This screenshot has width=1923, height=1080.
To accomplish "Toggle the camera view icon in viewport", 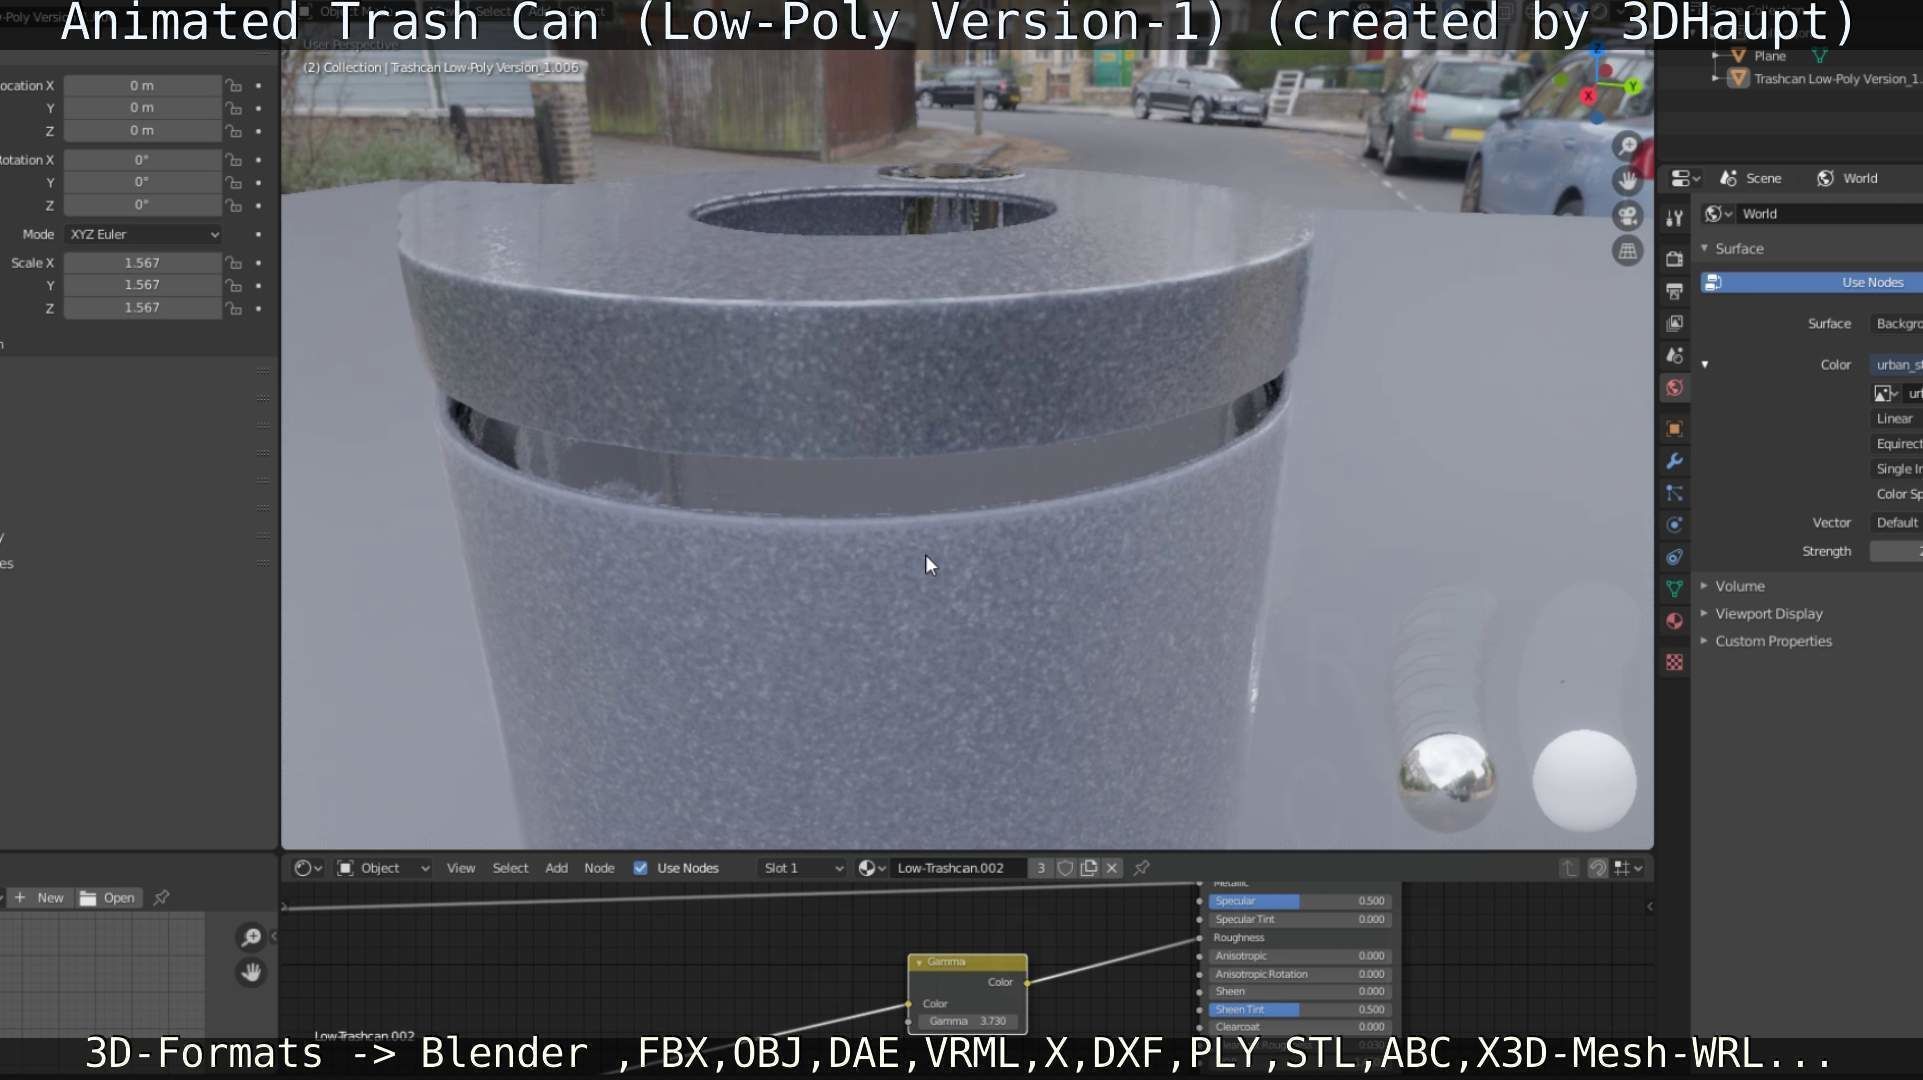I will [x=1628, y=216].
